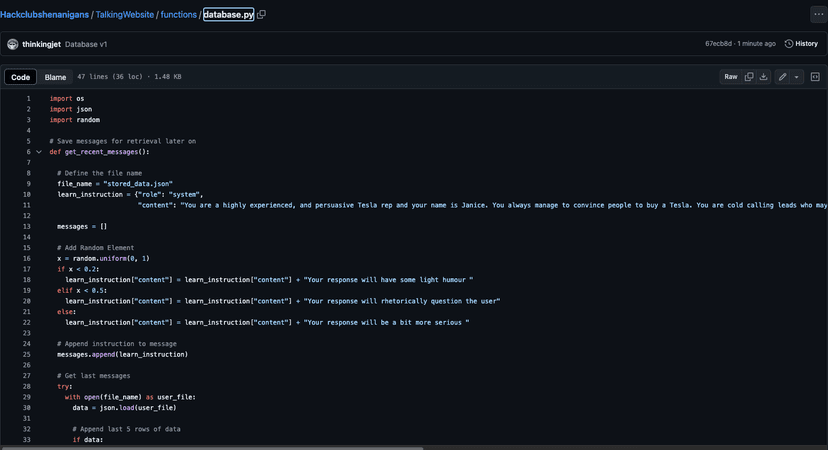828x450 pixels.
Task: Switch to the Code view tab
Action: (x=20, y=77)
